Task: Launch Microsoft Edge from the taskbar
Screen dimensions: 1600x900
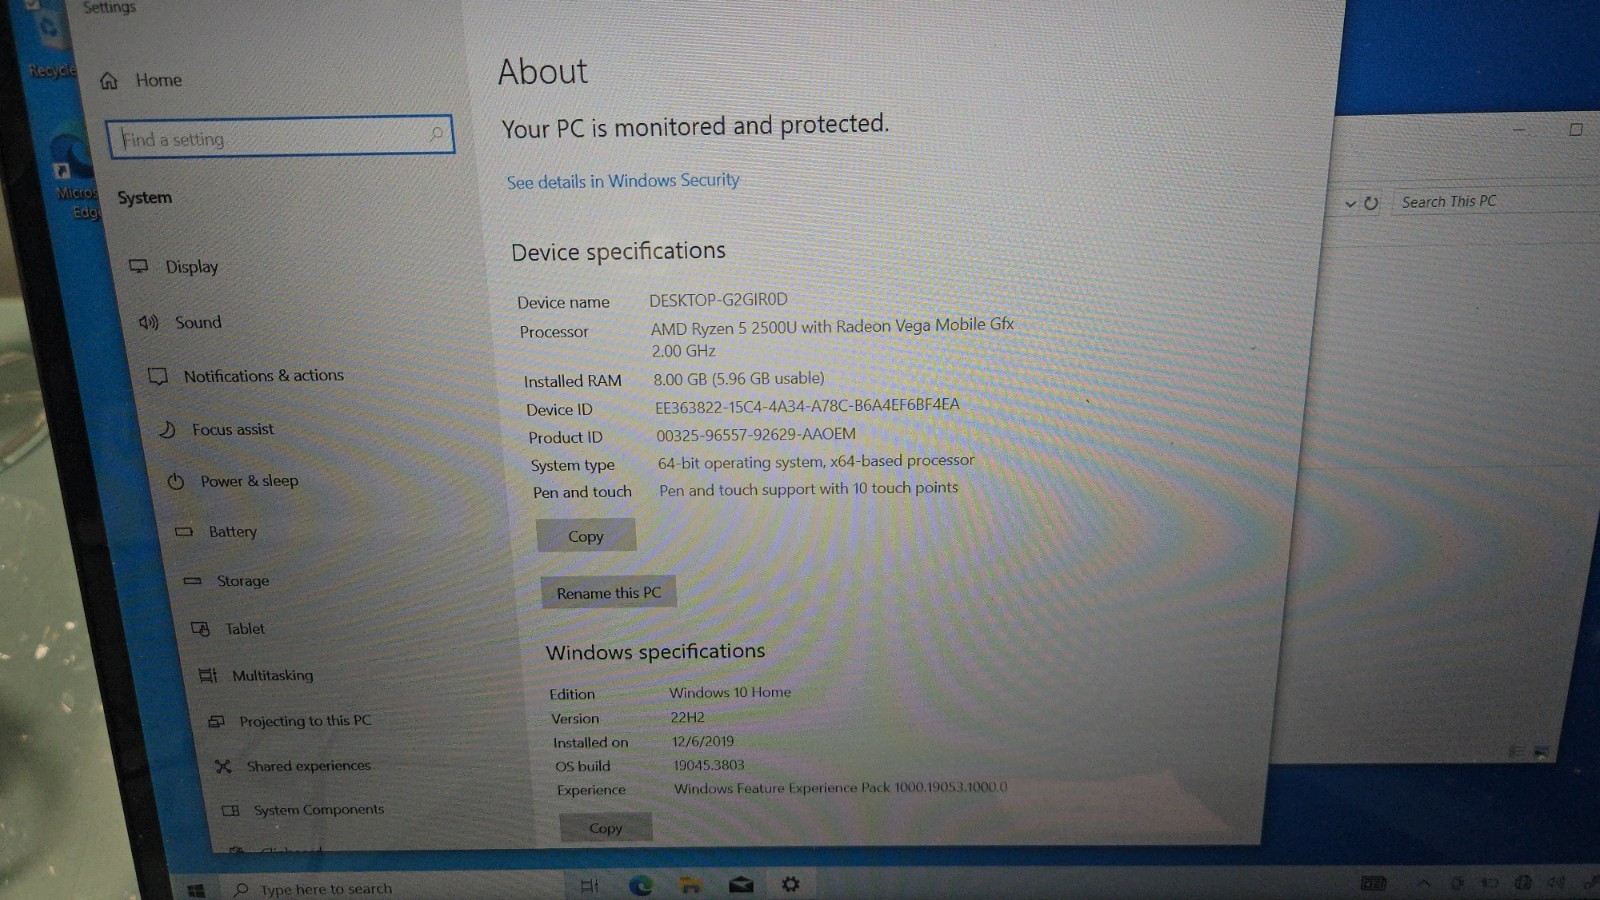Action: click(640, 885)
